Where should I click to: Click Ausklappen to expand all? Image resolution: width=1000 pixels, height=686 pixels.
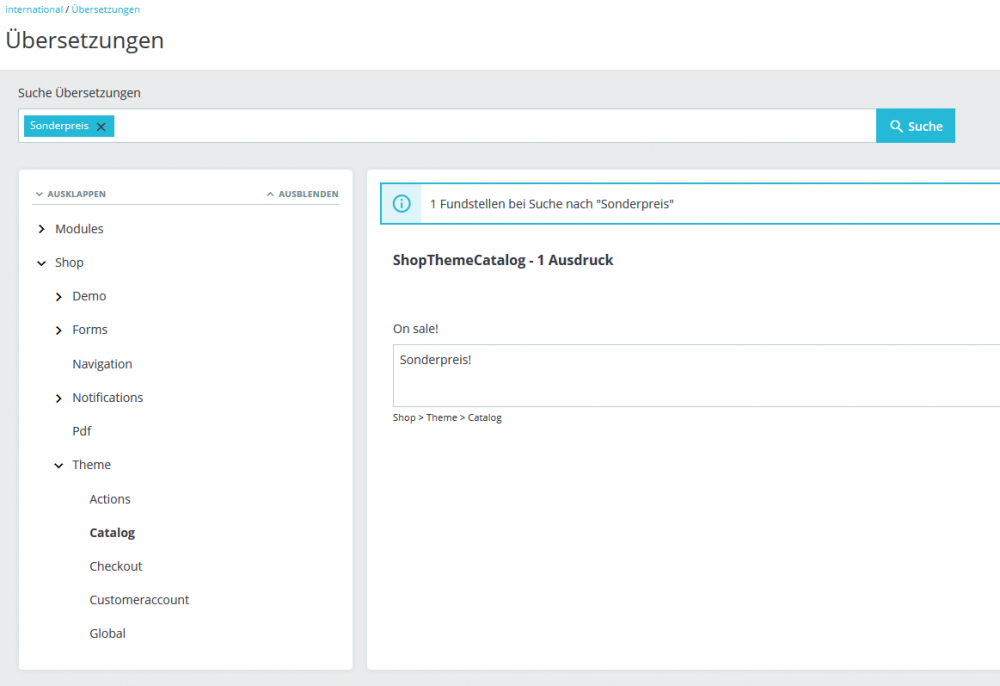[70, 194]
